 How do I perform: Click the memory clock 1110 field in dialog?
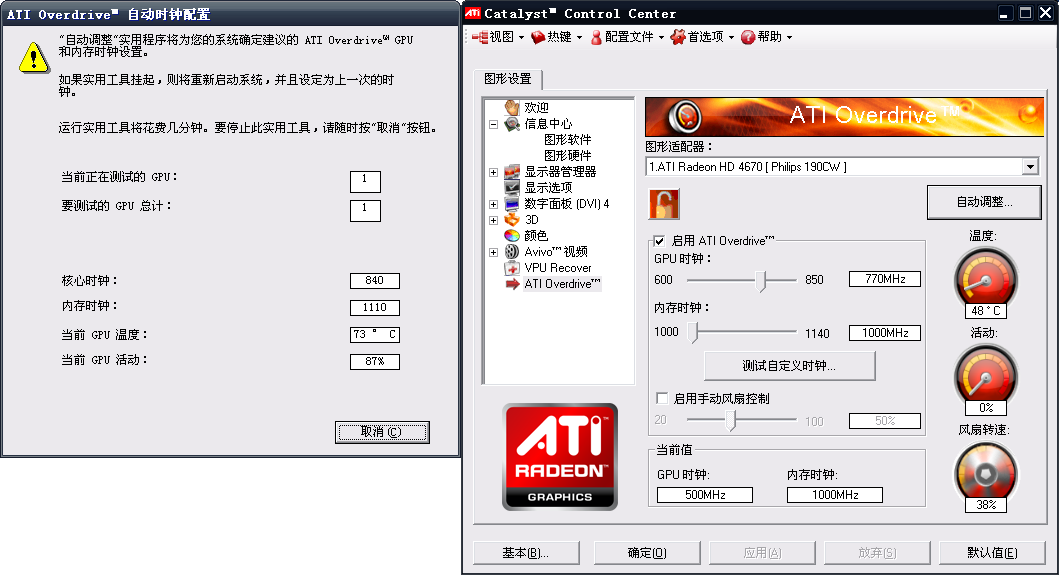[375, 307]
